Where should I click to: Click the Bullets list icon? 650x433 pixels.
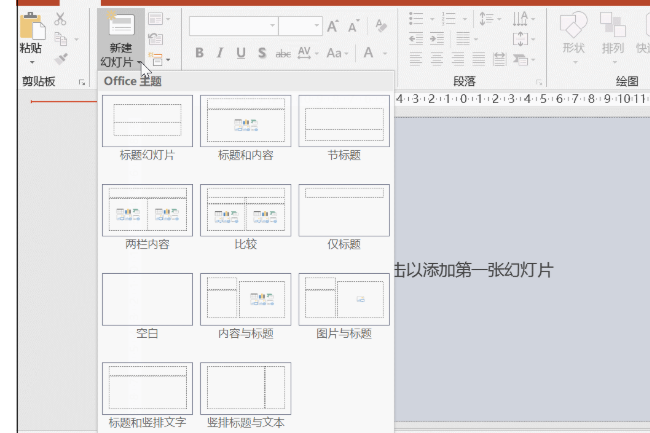click(x=416, y=19)
